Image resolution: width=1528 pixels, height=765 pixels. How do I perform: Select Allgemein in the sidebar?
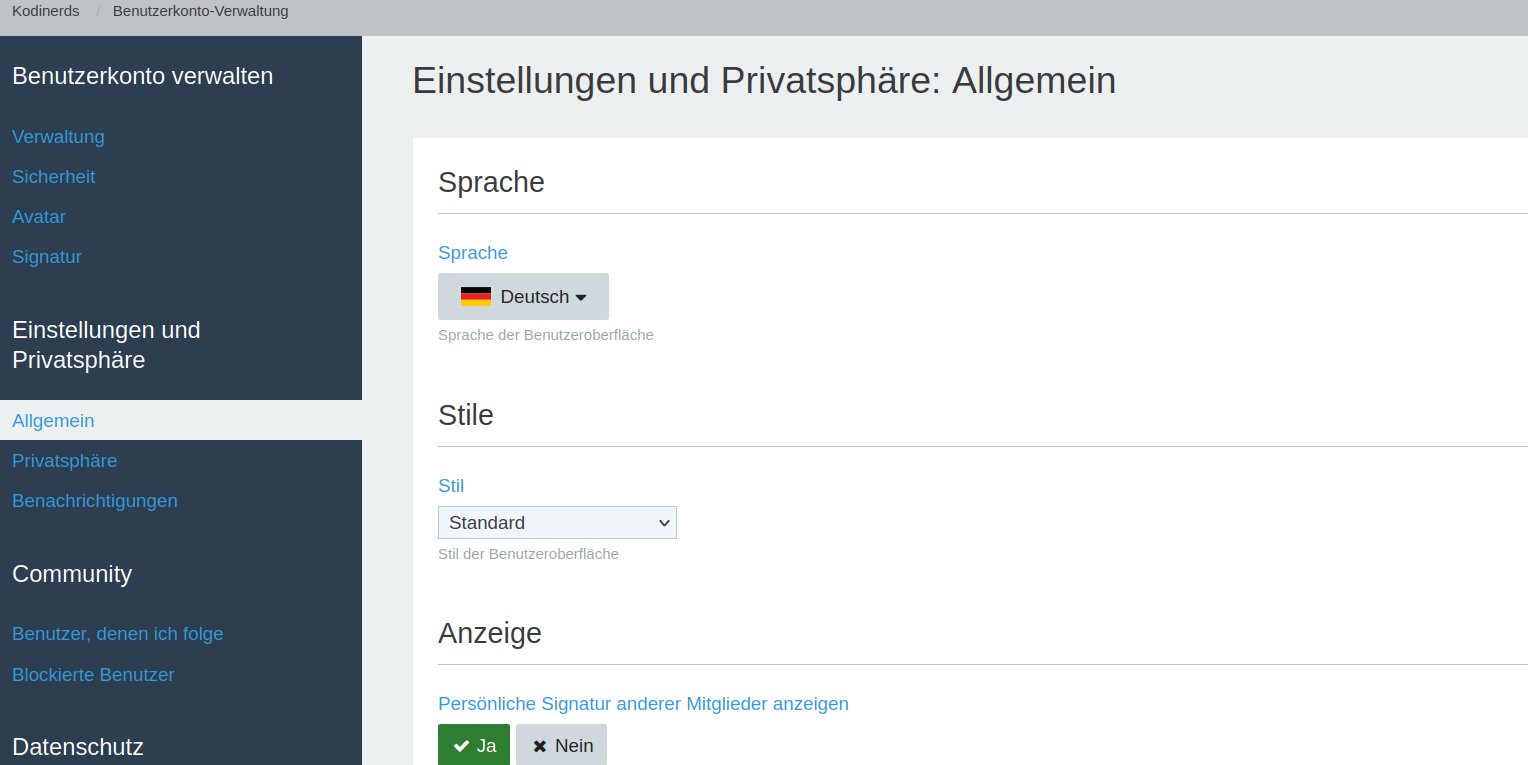181,420
